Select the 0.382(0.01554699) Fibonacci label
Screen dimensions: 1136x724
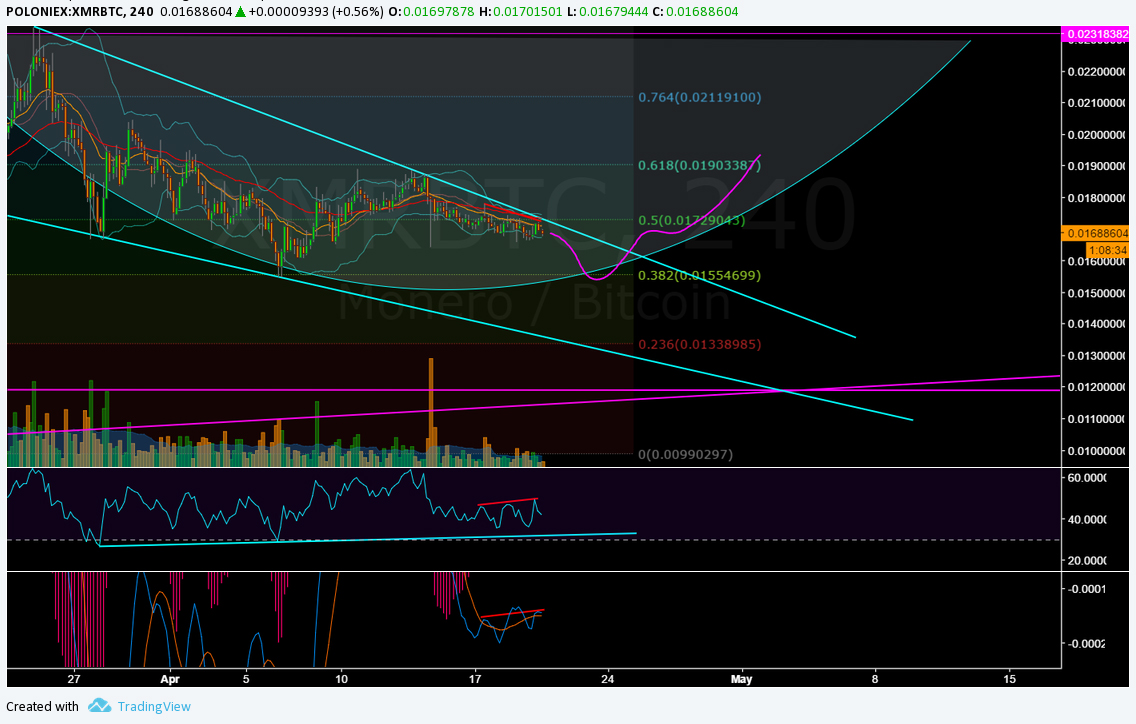700,275
